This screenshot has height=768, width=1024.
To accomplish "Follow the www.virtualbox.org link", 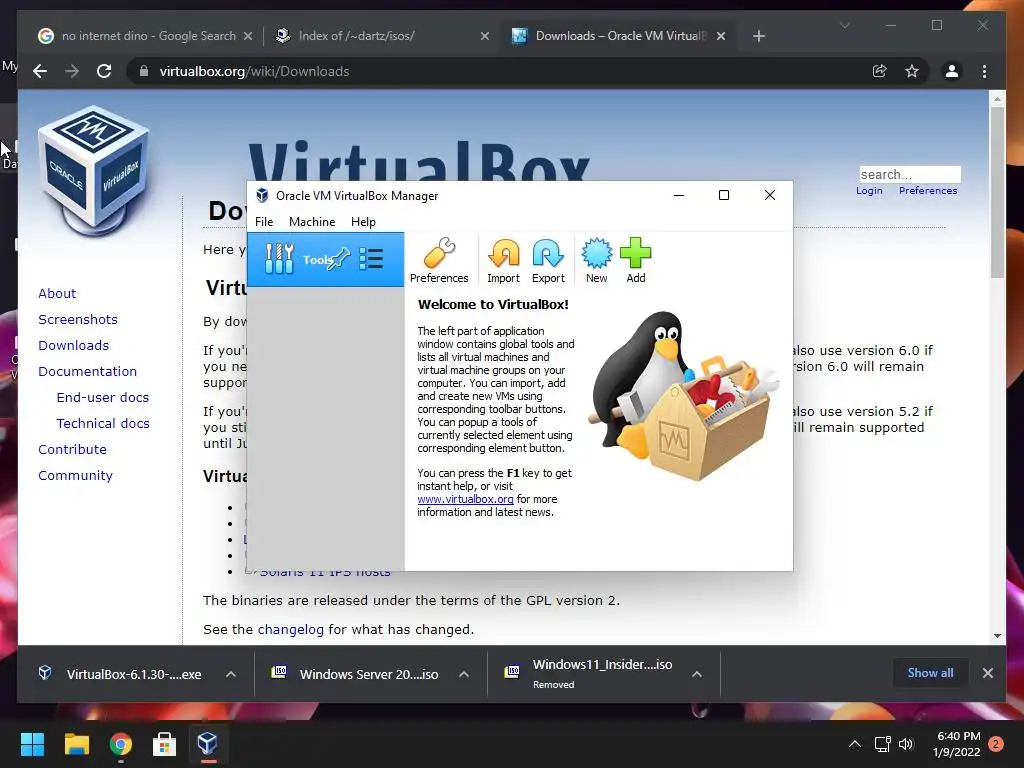I will pos(465,499).
